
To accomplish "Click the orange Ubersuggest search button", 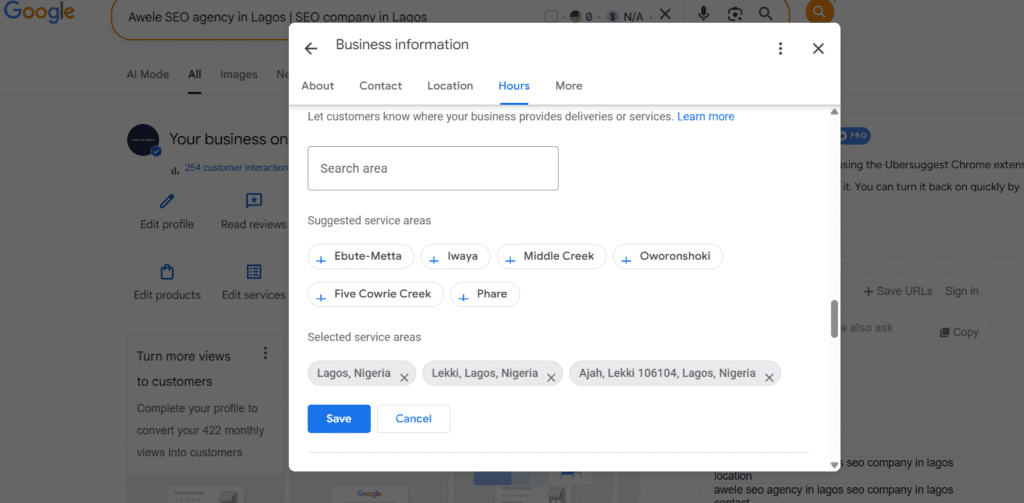I will click(x=820, y=11).
